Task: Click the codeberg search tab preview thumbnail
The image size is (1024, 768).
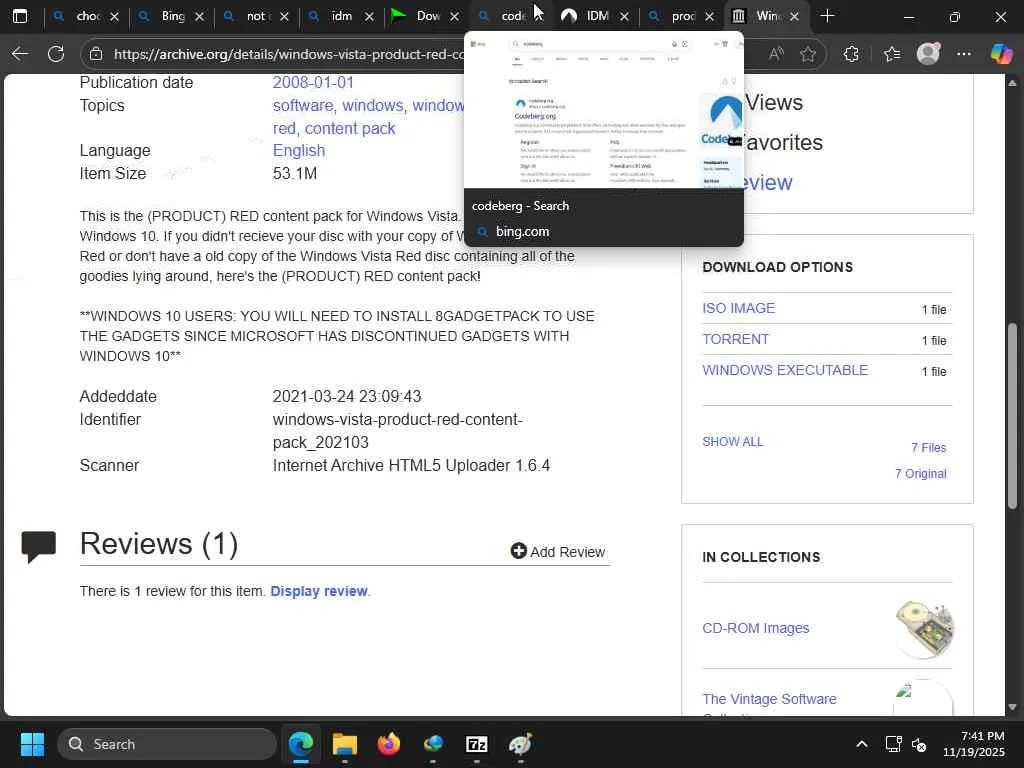Action: click(603, 110)
